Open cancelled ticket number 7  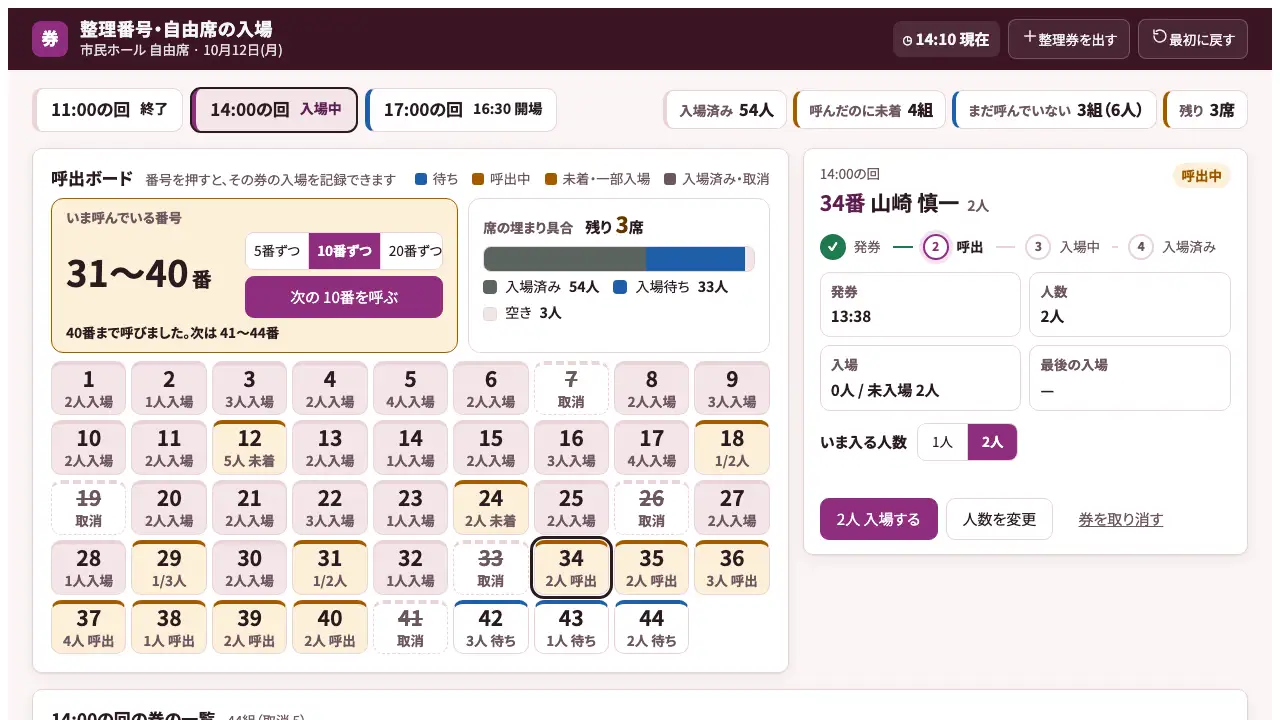click(571, 388)
